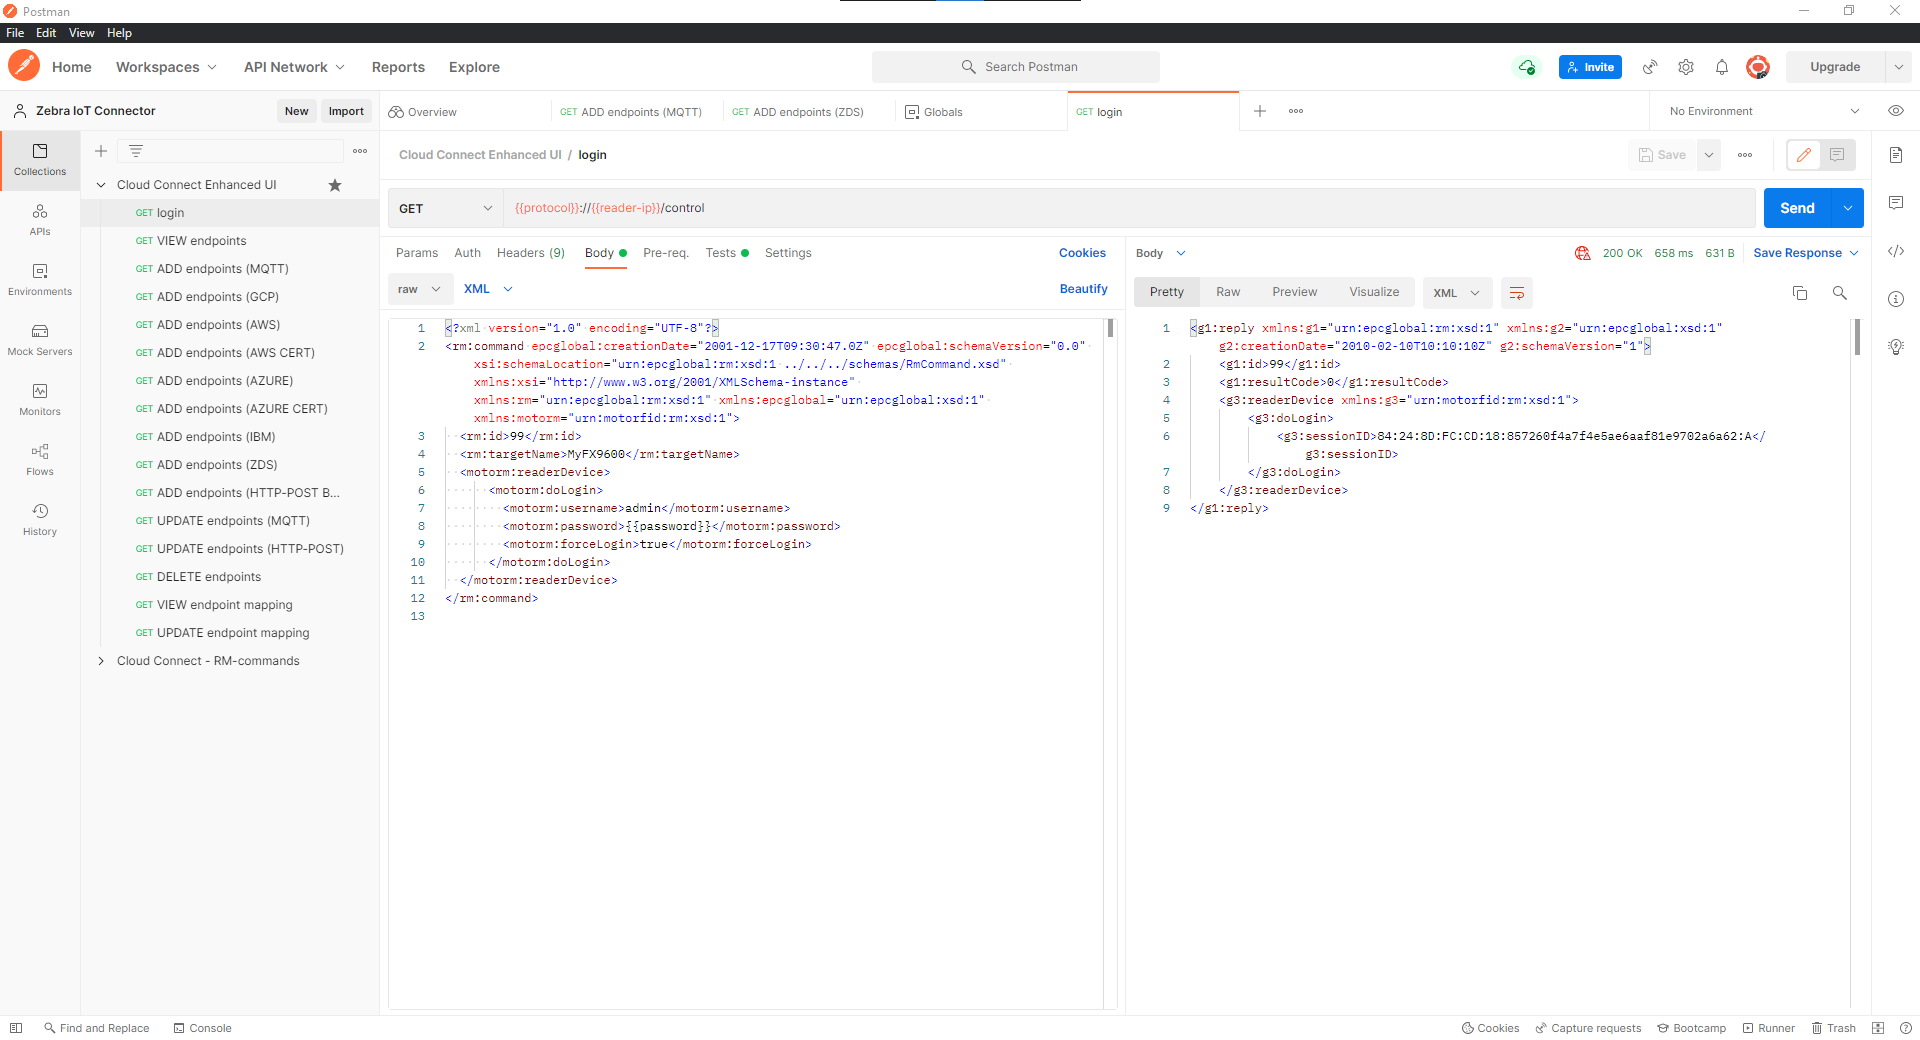
Task: Click the Import button
Action: pyautogui.click(x=346, y=111)
